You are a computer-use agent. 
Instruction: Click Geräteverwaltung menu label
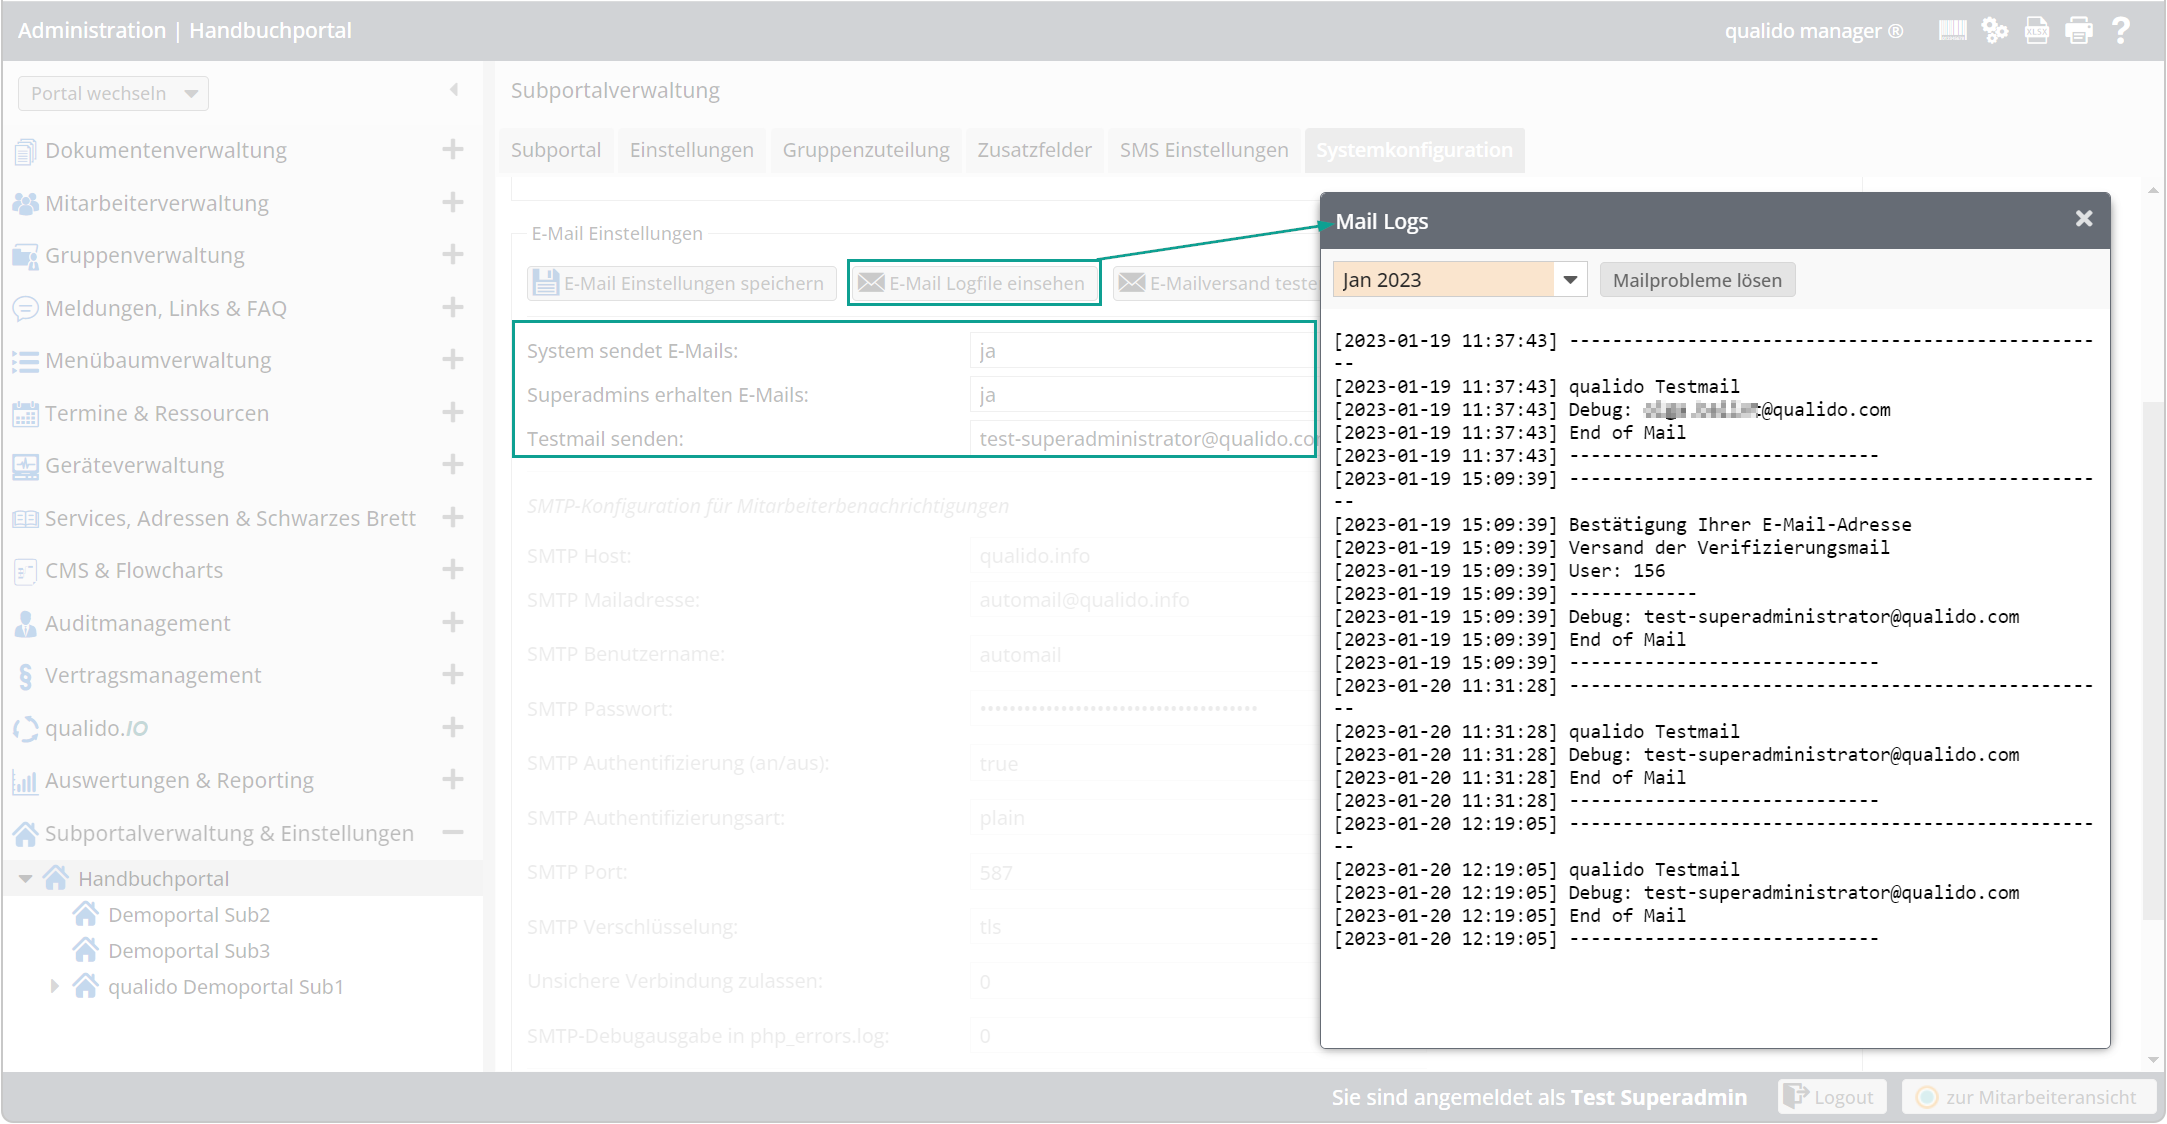[134, 466]
